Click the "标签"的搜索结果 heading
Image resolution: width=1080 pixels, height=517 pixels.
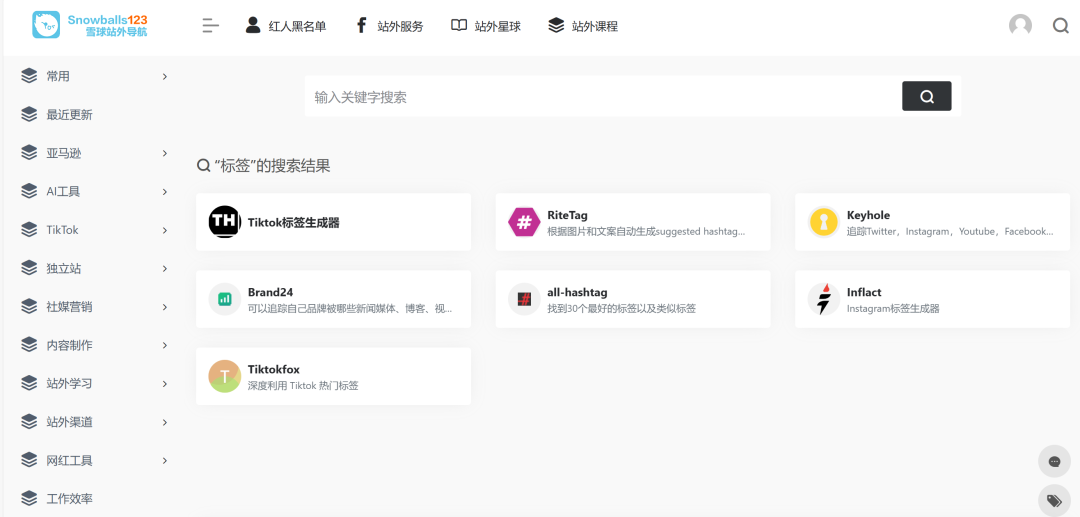(273, 166)
